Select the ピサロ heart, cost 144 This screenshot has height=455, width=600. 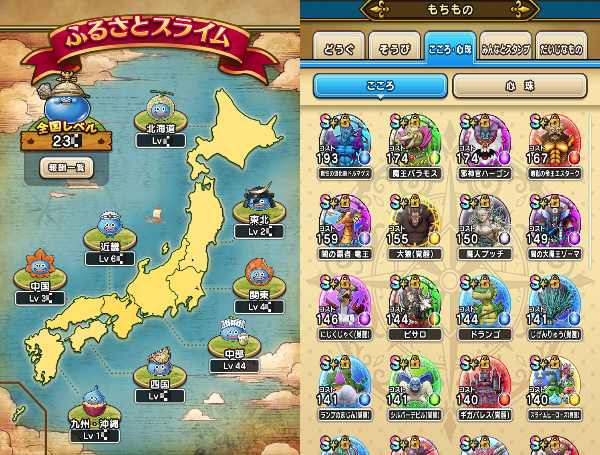415,307
